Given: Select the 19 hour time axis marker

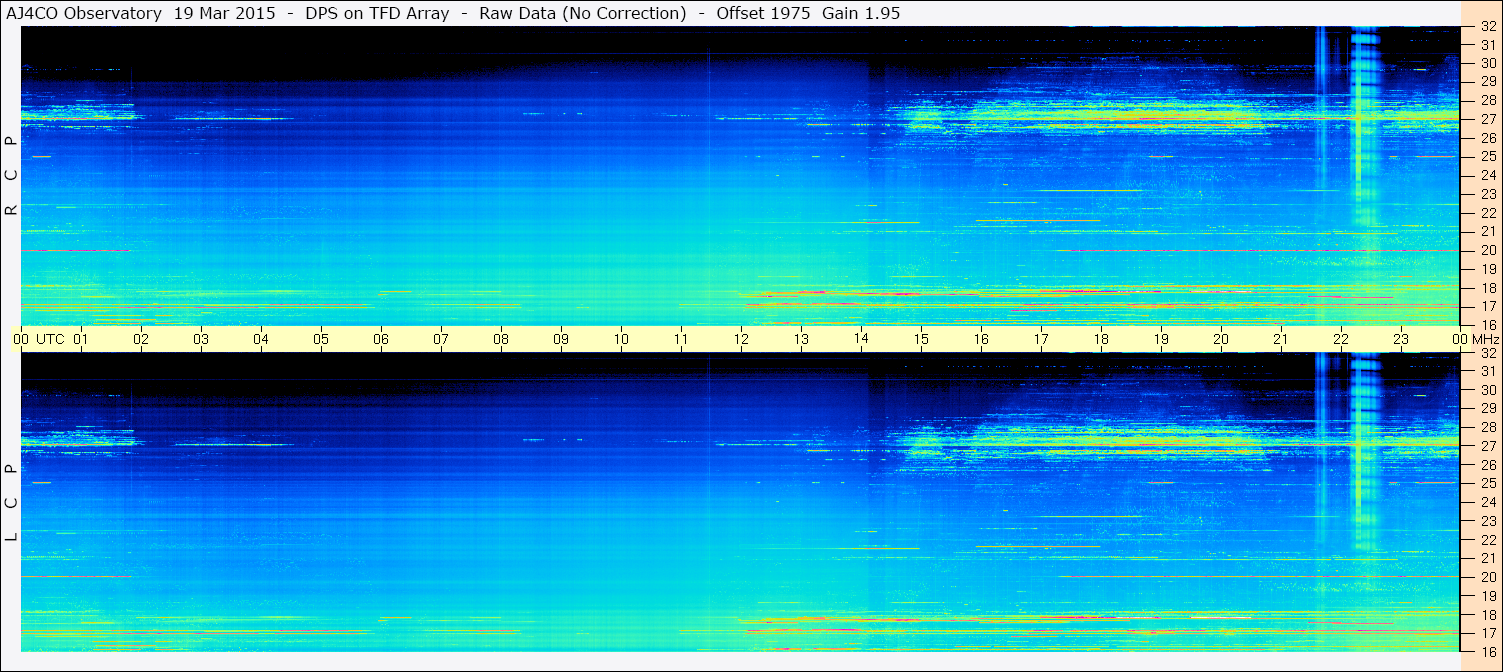Looking at the screenshot, I should (1161, 339).
